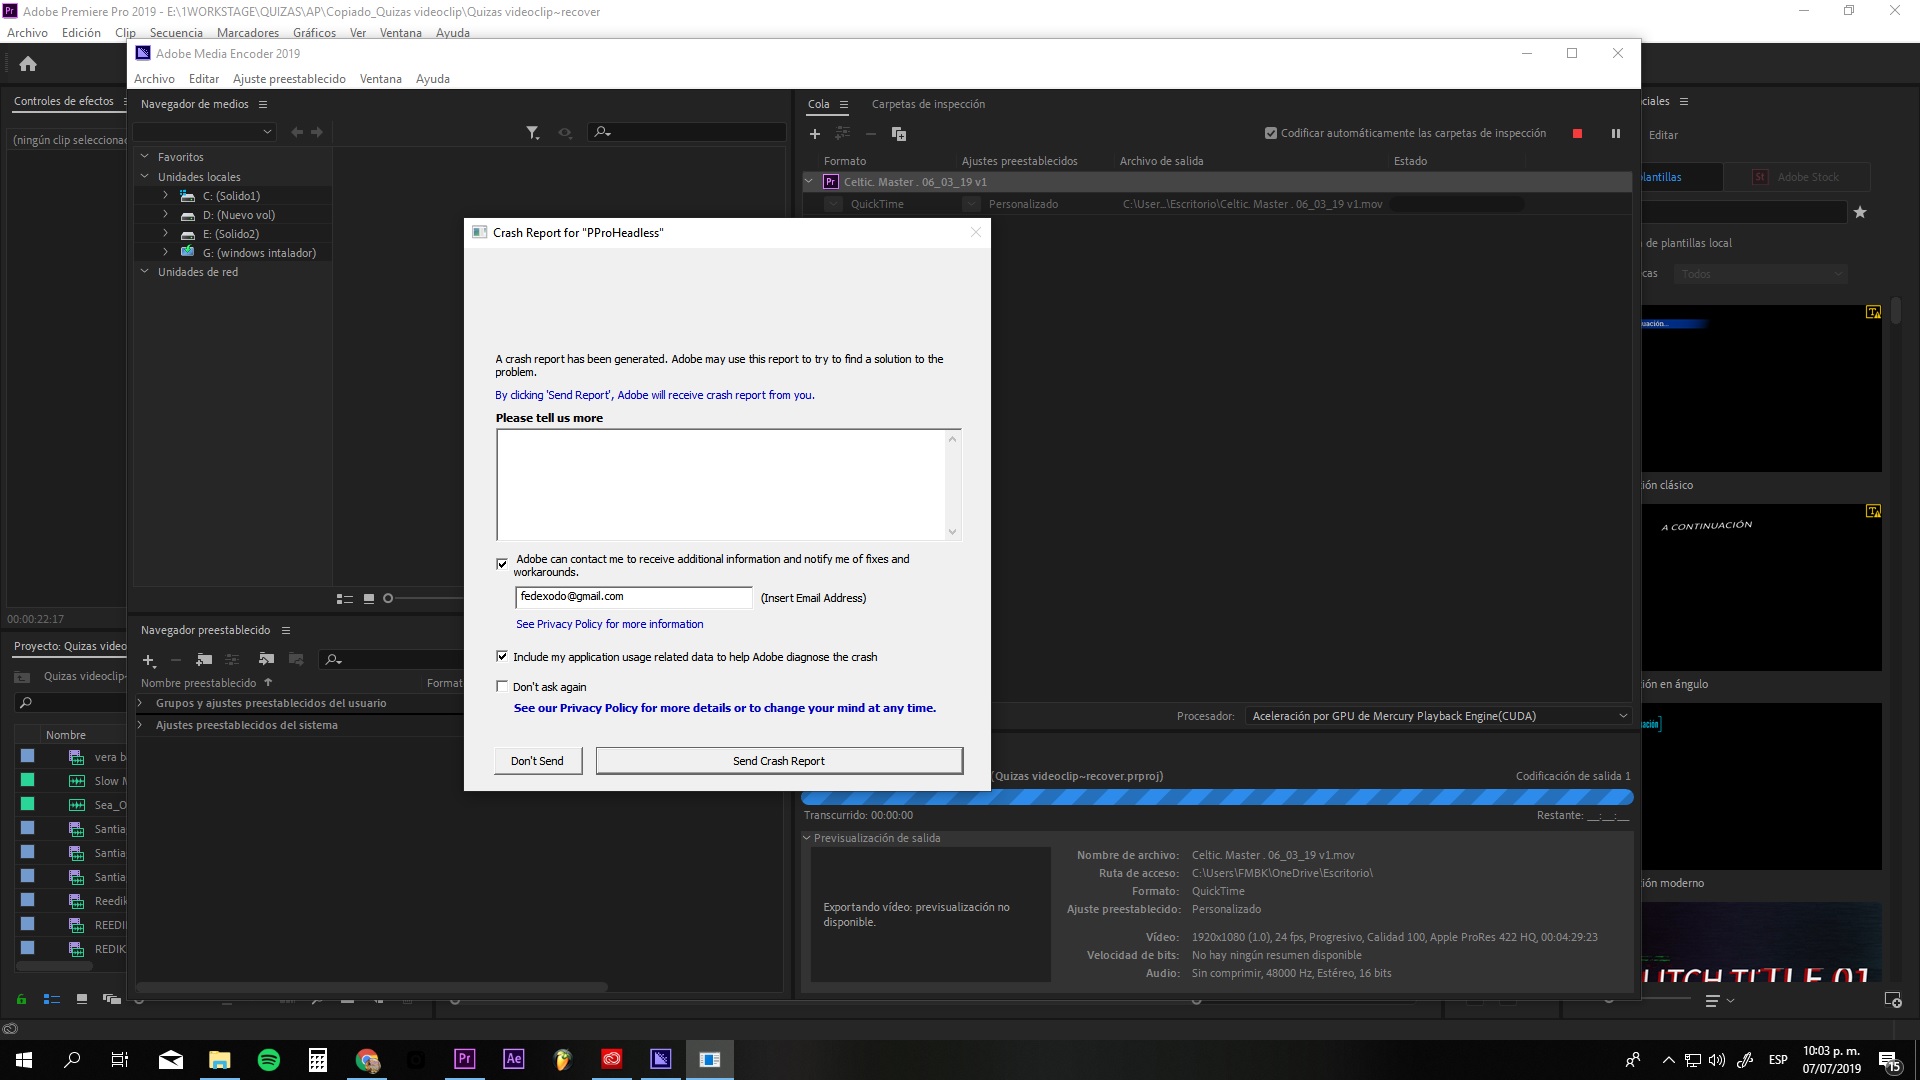Enable 'Adobe can contact me' checkbox
1920x1080 pixels.
[x=502, y=564]
